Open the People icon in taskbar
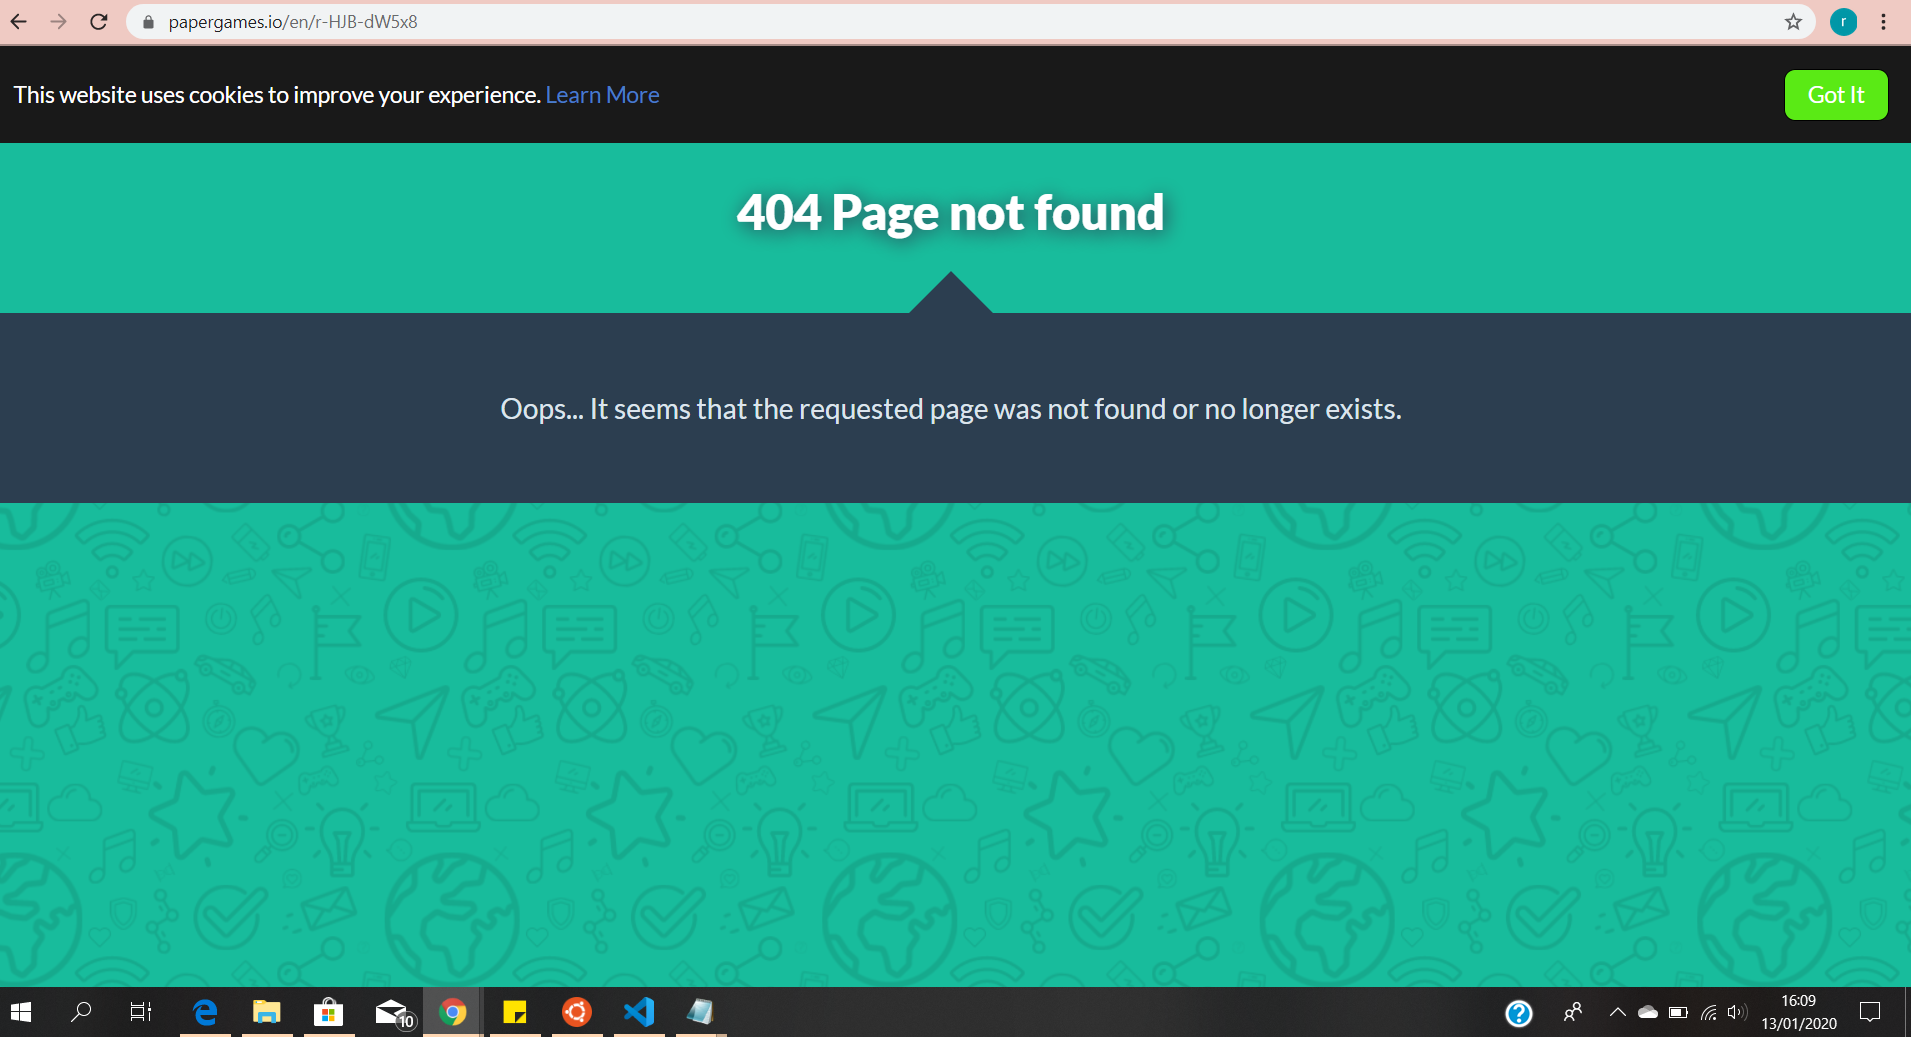 click(x=1573, y=1012)
